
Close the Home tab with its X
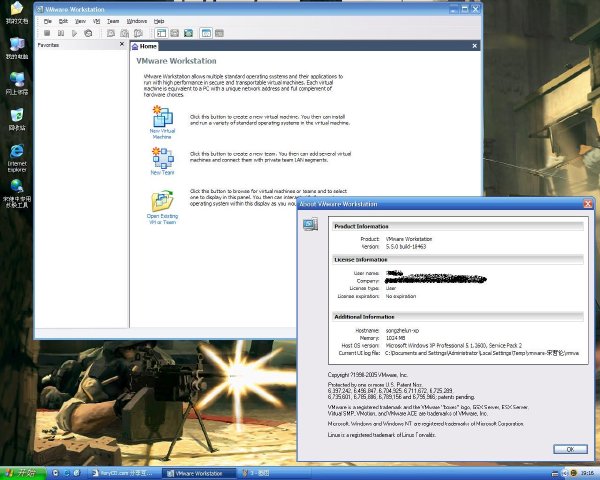click(474, 46)
